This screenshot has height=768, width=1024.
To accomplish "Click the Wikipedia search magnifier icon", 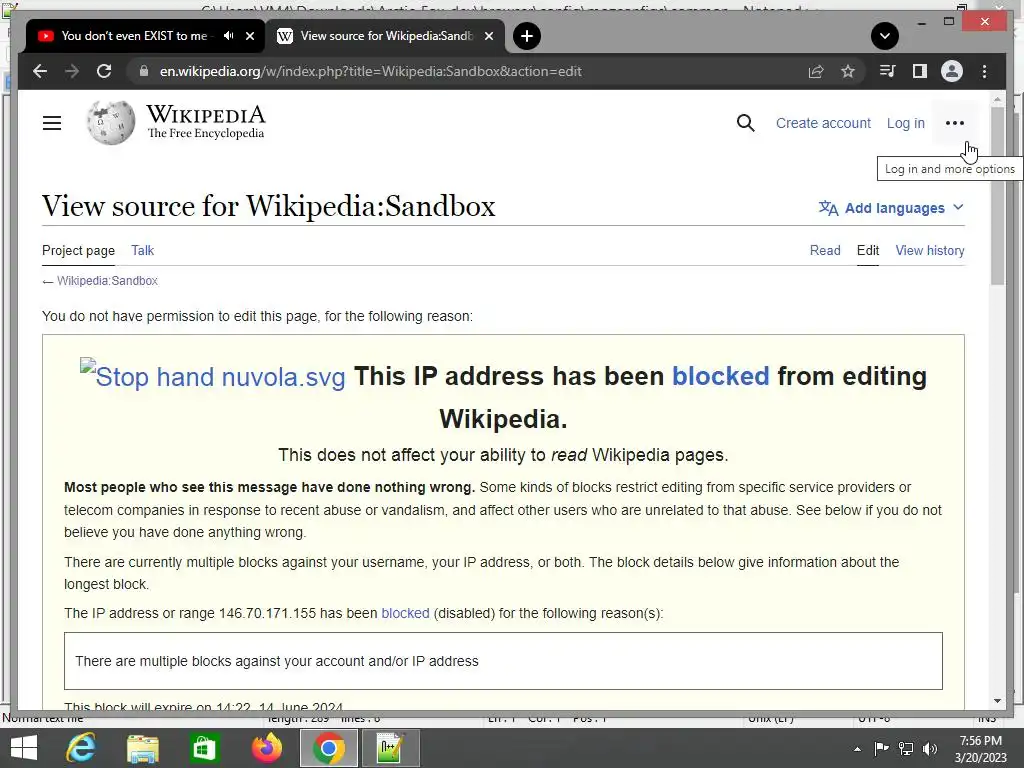I will 745,123.
